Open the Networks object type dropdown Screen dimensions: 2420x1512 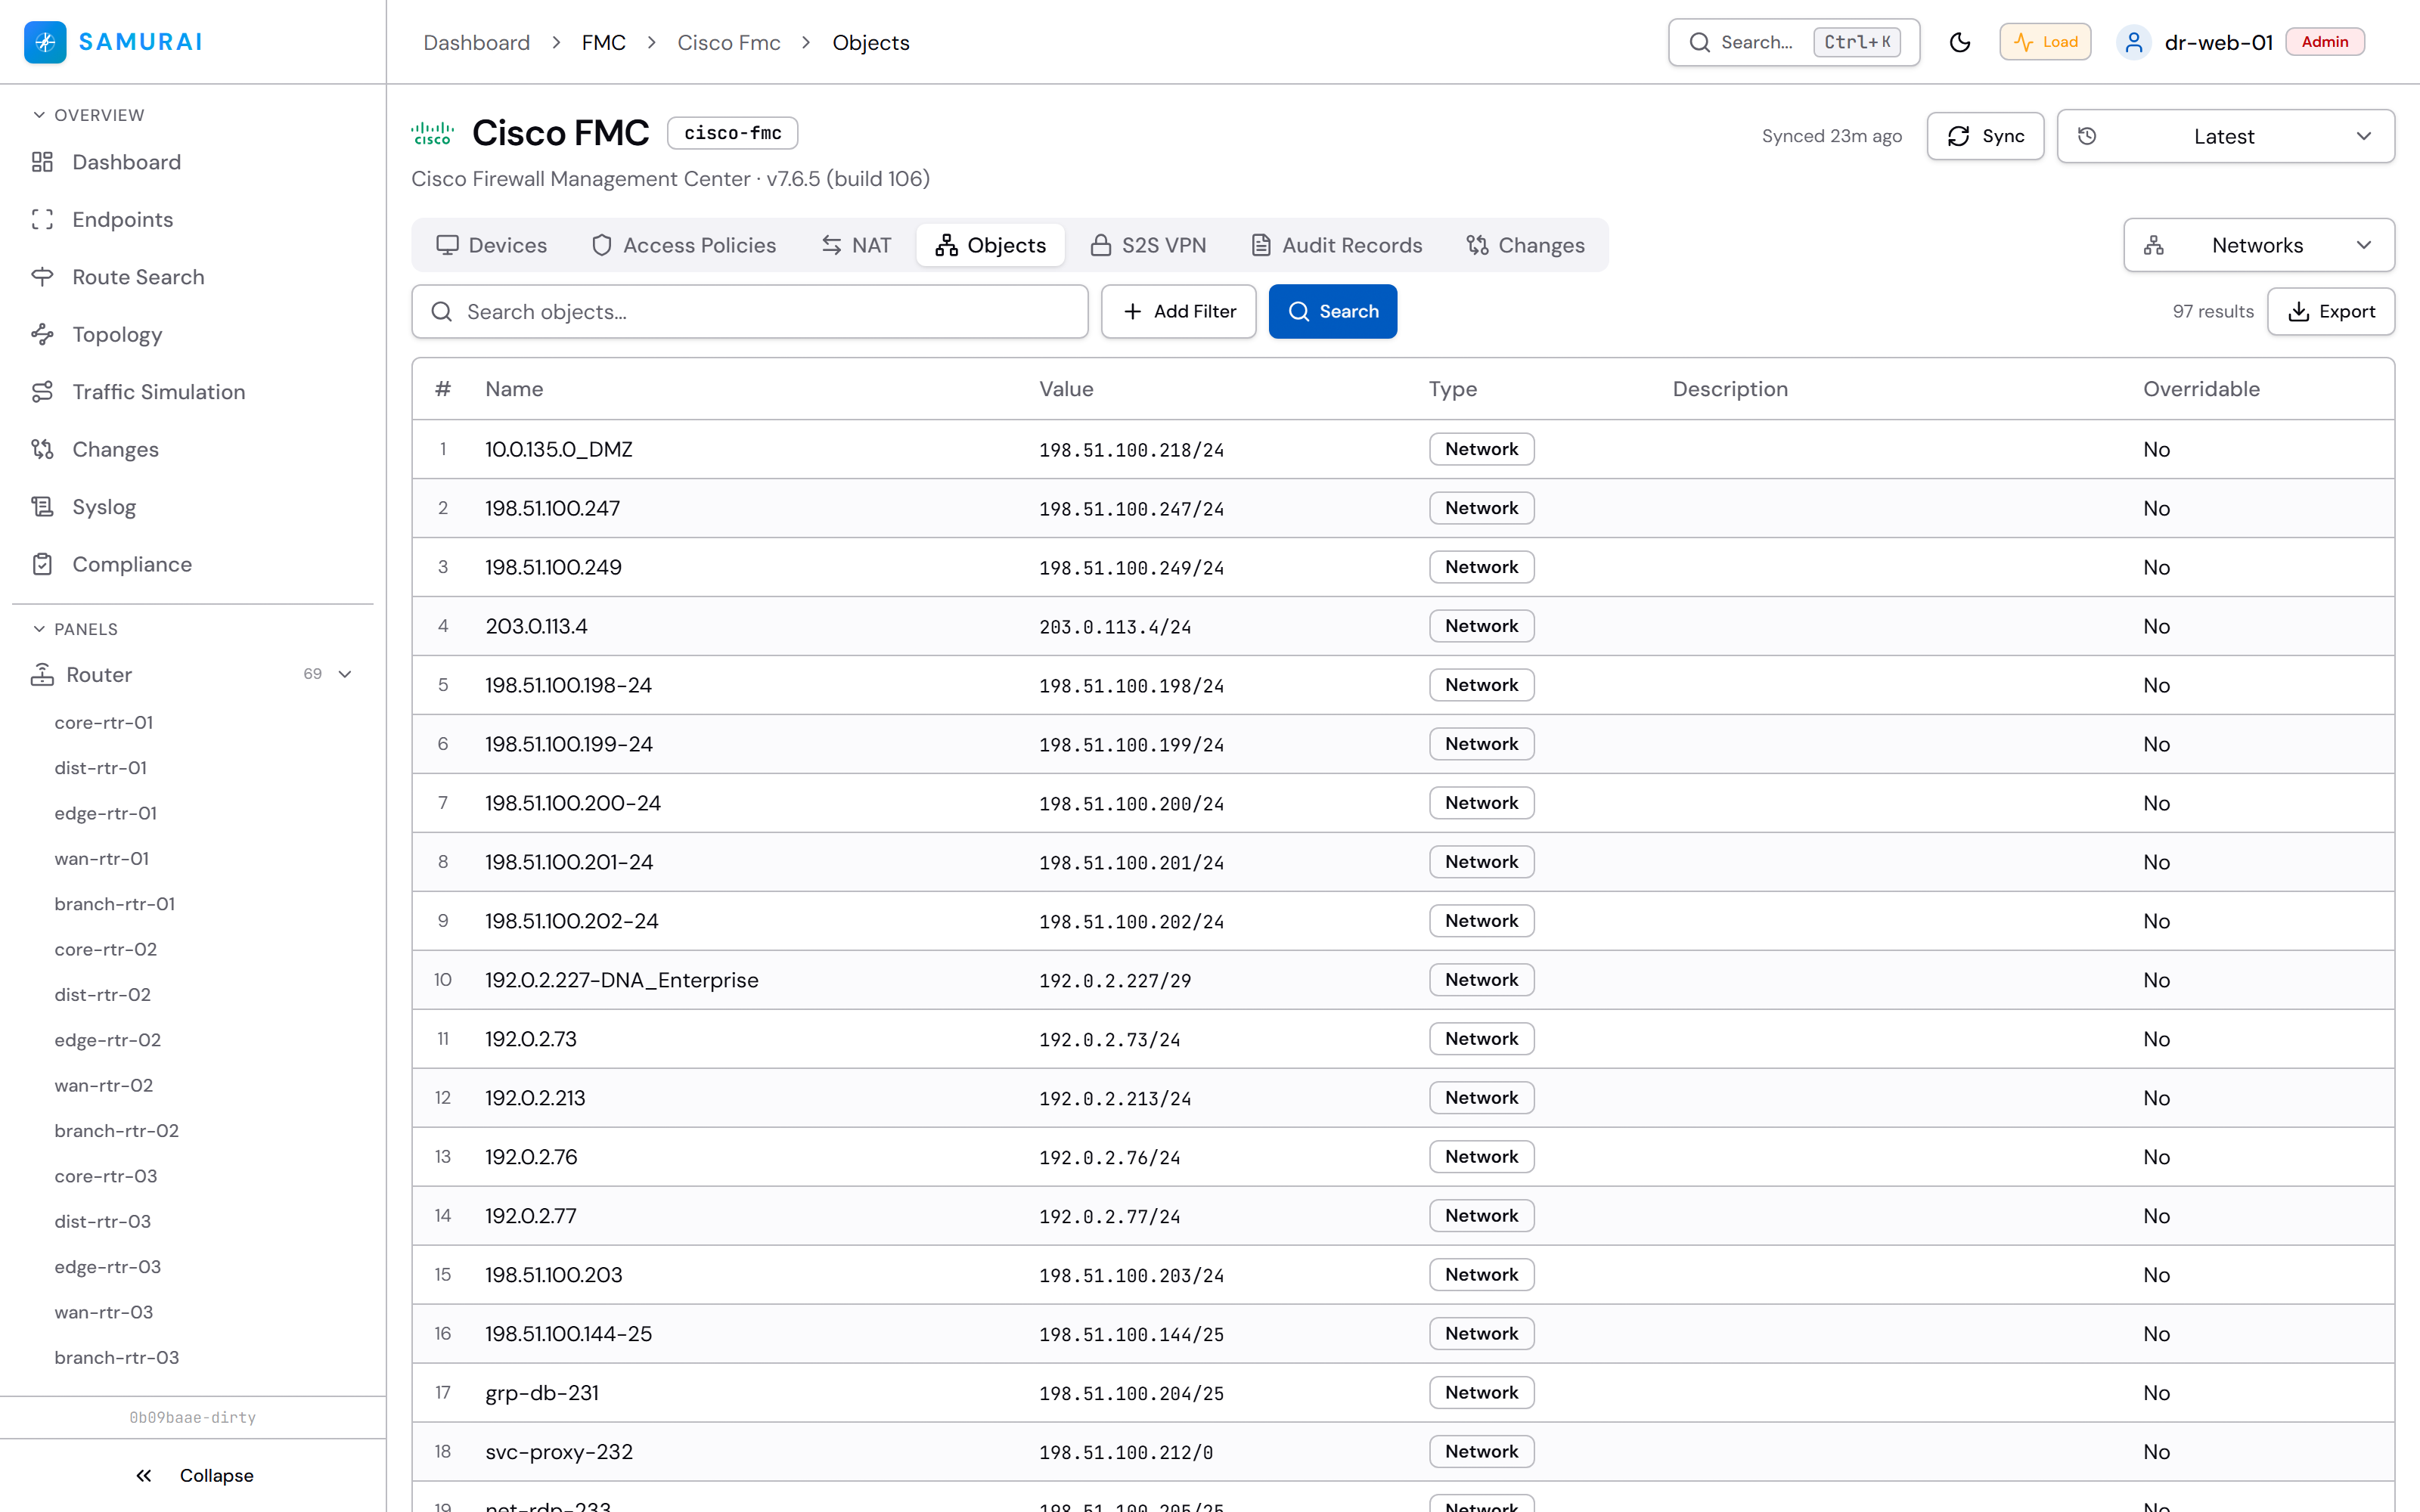(x=2258, y=245)
